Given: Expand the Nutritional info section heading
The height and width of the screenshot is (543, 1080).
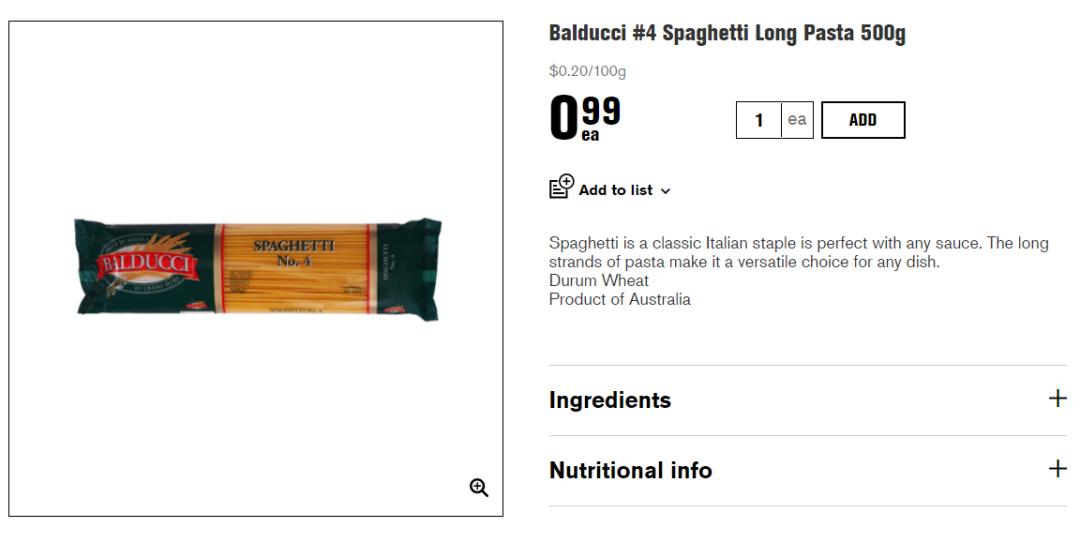Looking at the screenshot, I should click(630, 470).
